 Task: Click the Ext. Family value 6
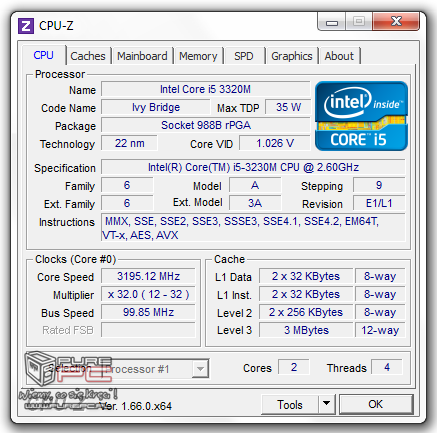(127, 203)
